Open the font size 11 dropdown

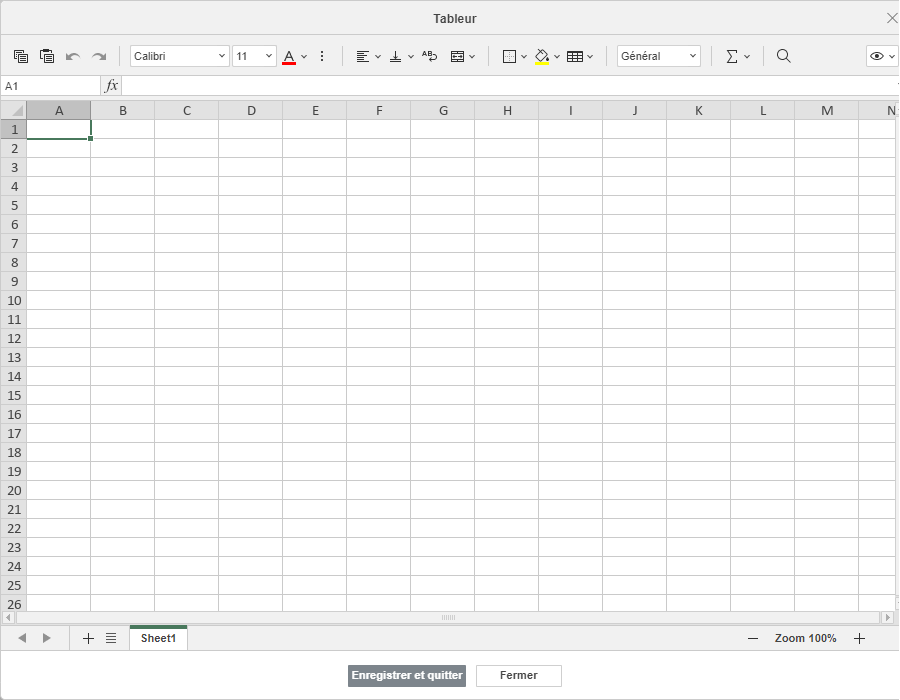[254, 56]
